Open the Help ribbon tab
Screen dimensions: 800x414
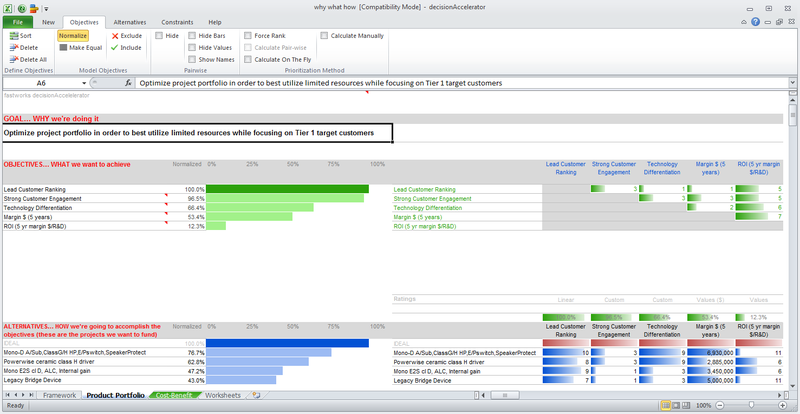pos(215,22)
